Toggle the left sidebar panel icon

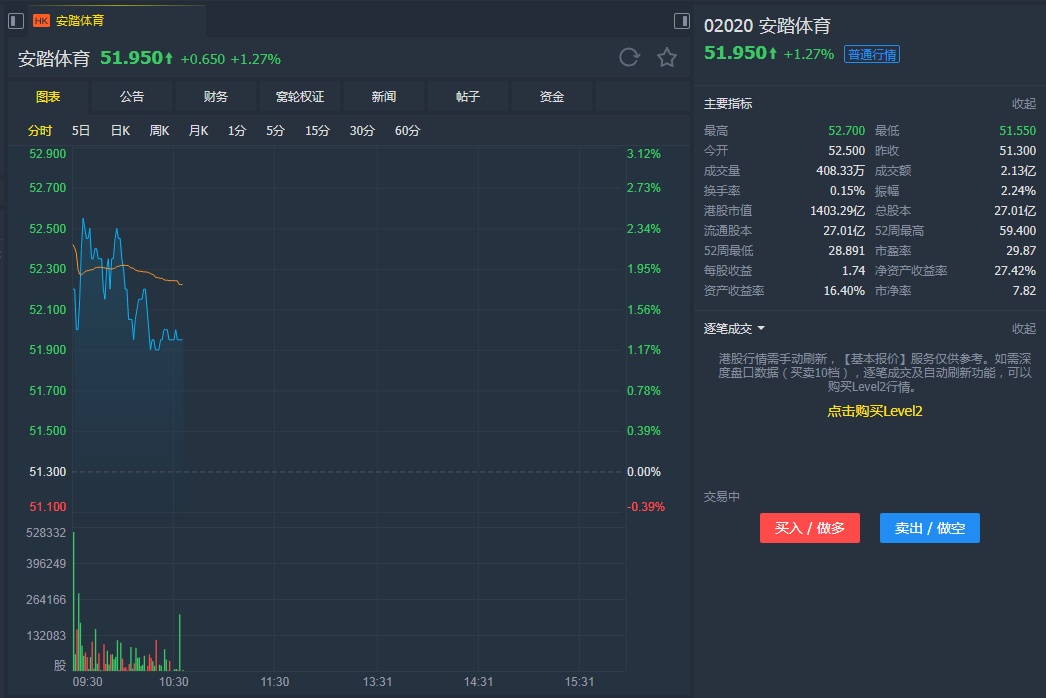coord(16,21)
